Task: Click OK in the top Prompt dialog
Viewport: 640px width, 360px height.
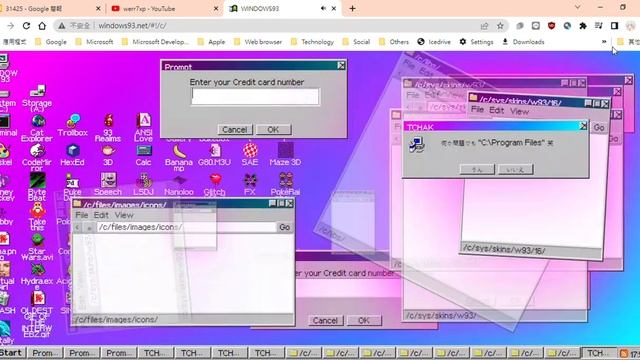Action: coord(273,130)
